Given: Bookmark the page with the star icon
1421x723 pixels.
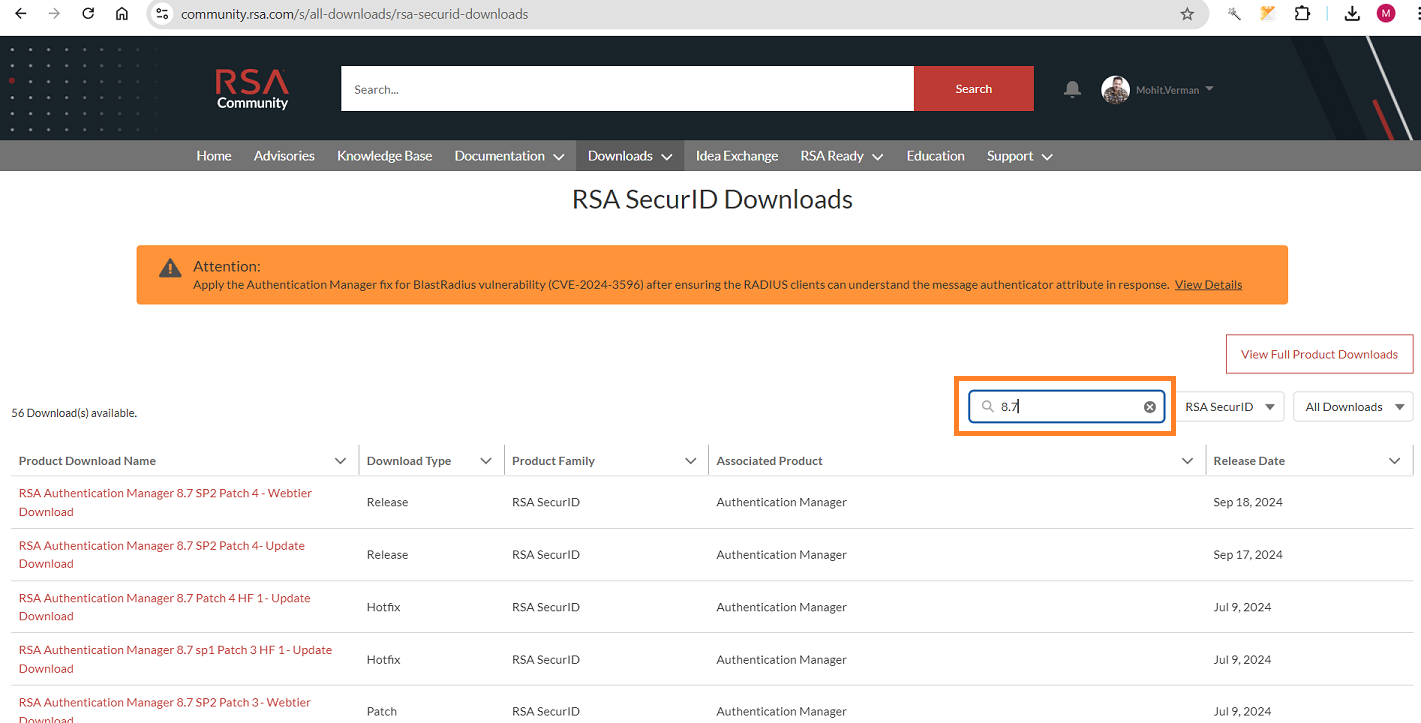Looking at the screenshot, I should coord(1186,14).
